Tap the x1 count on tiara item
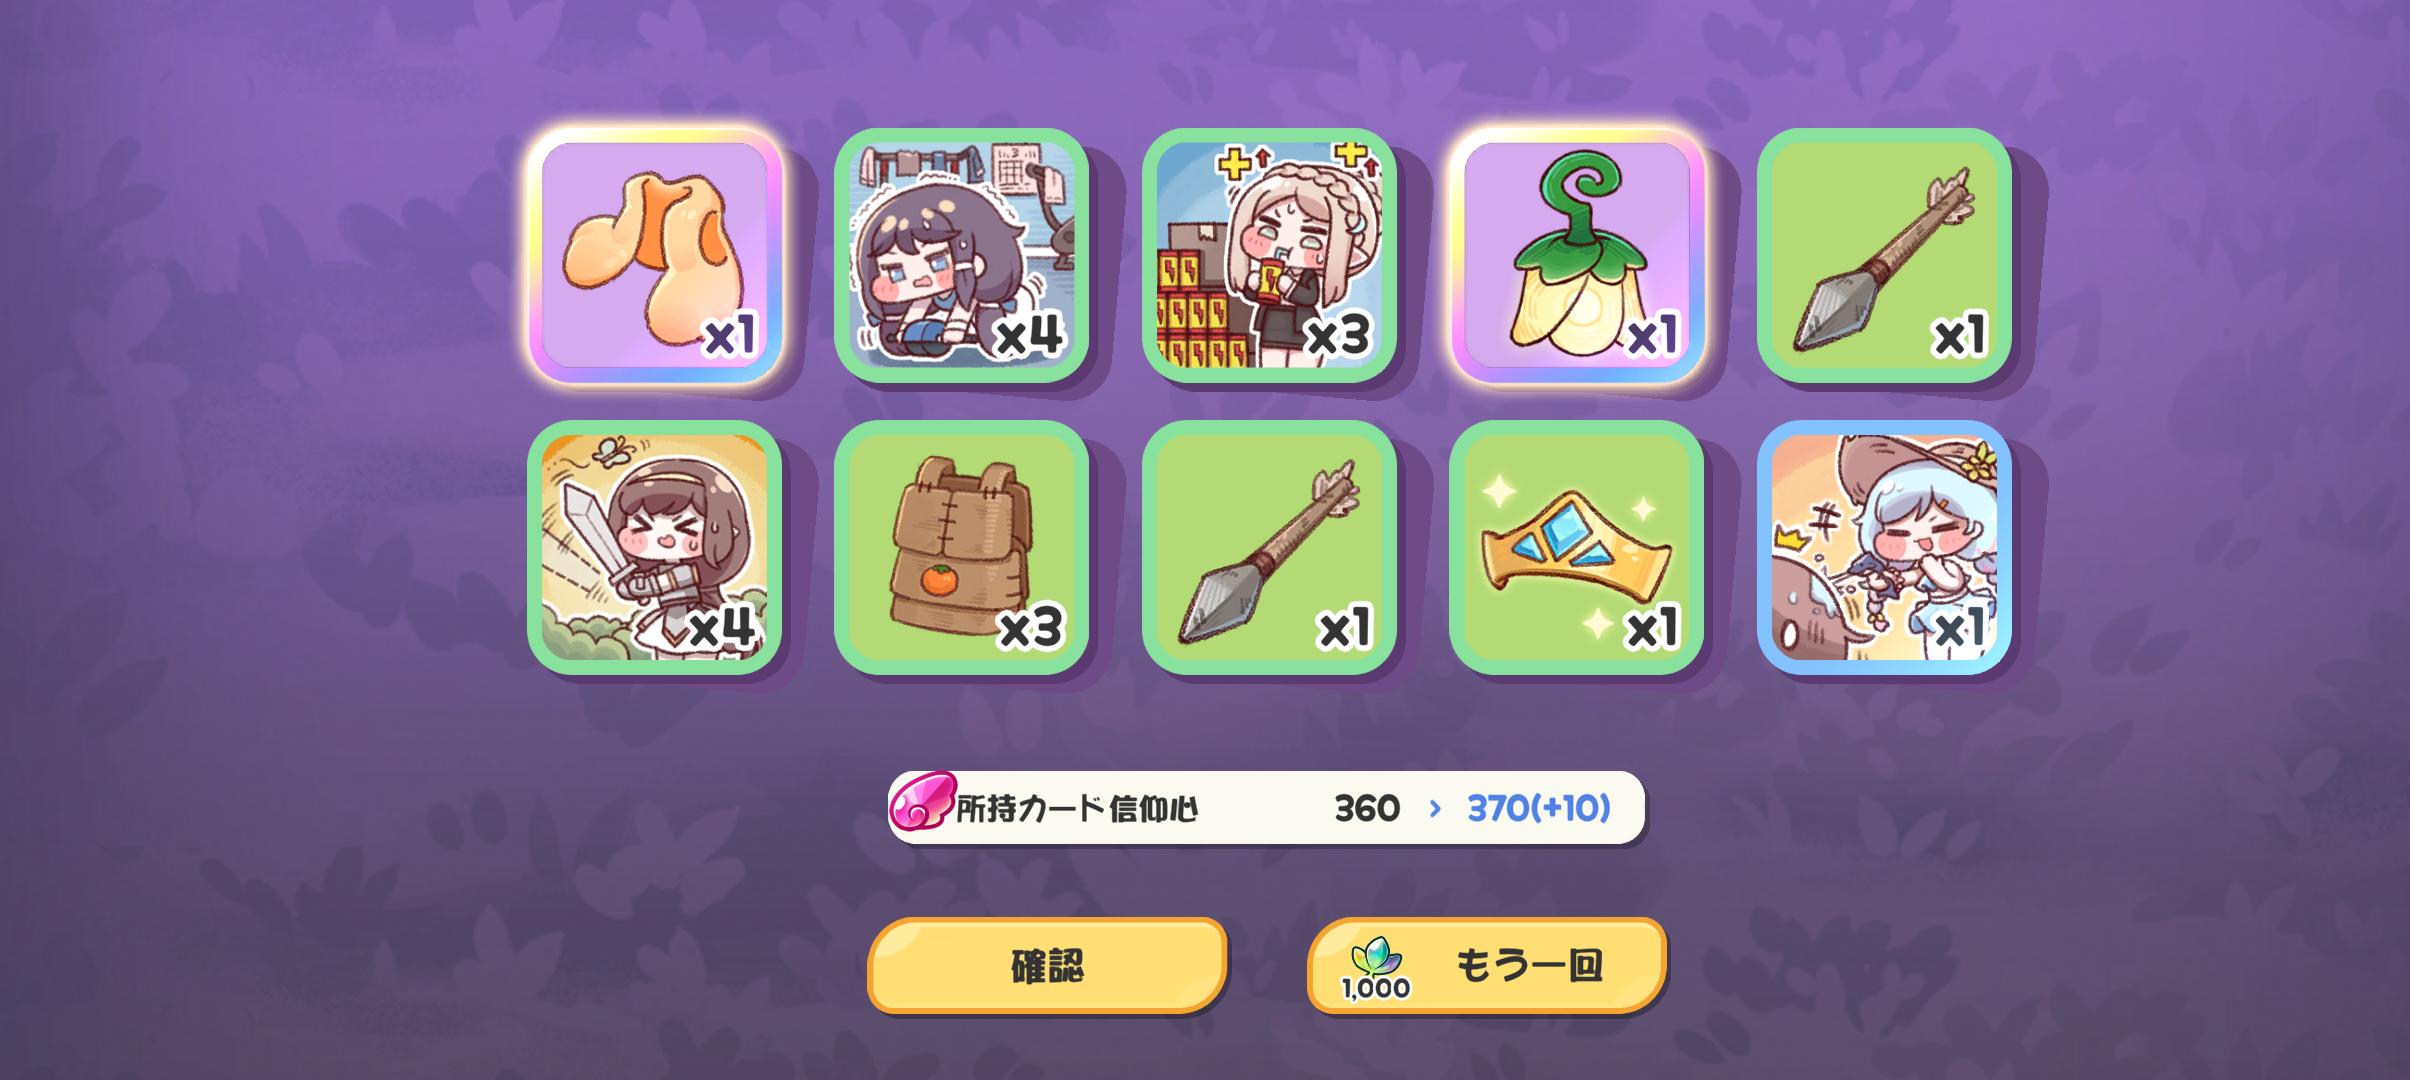This screenshot has width=2410, height=1080. tap(1652, 627)
